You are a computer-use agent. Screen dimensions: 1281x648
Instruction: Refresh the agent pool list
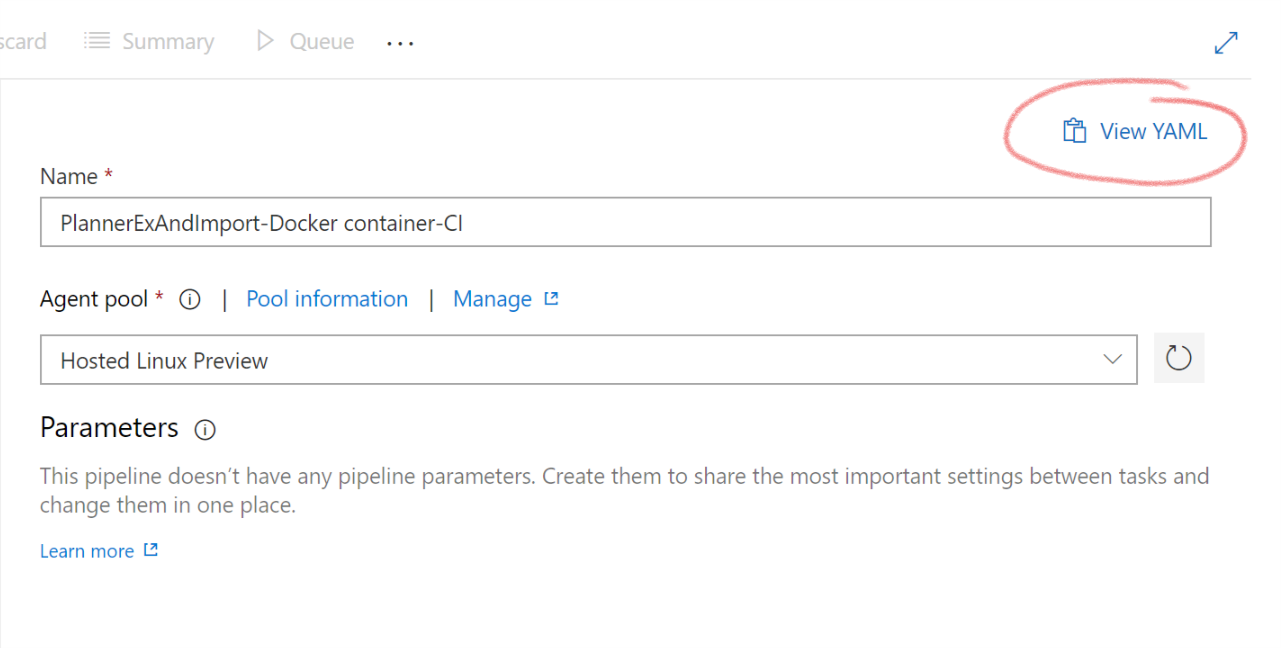pyautogui.click(x=1179, y=358)
